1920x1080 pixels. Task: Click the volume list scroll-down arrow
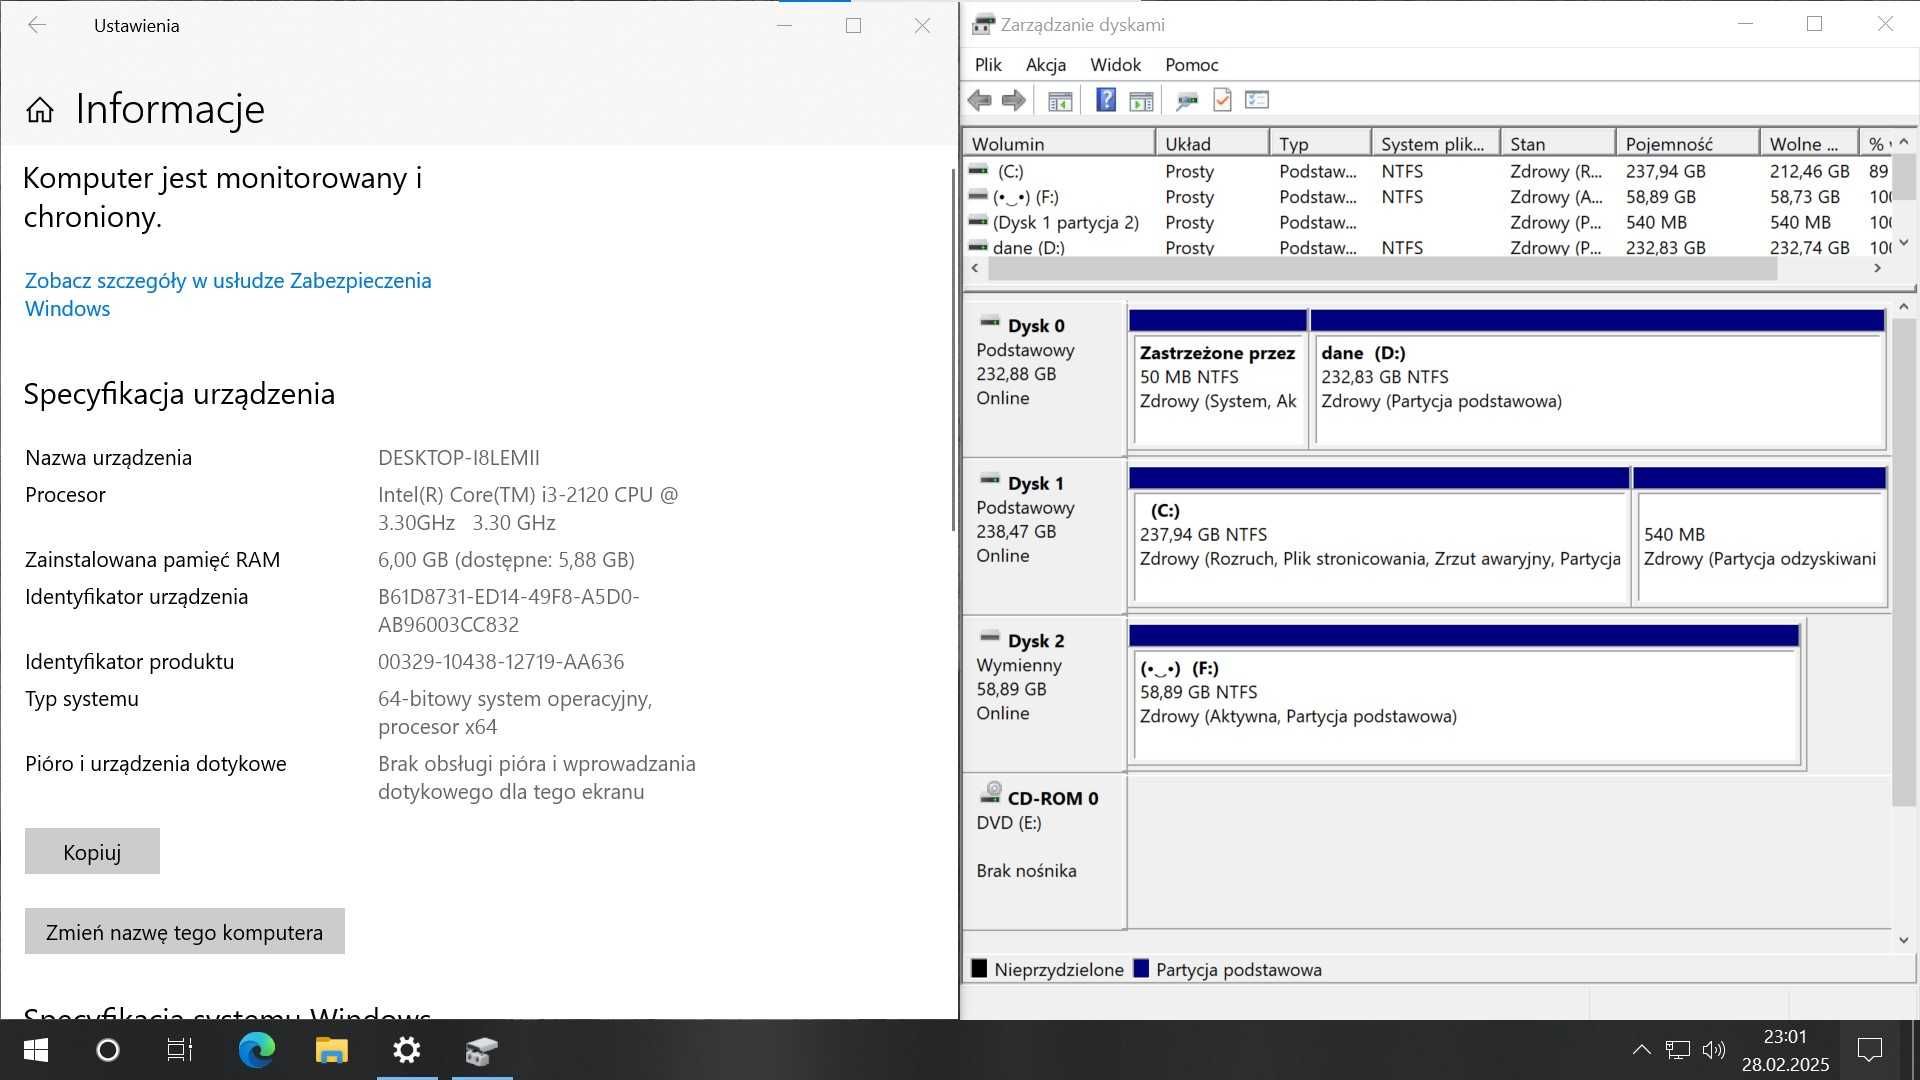(1903, 243)
